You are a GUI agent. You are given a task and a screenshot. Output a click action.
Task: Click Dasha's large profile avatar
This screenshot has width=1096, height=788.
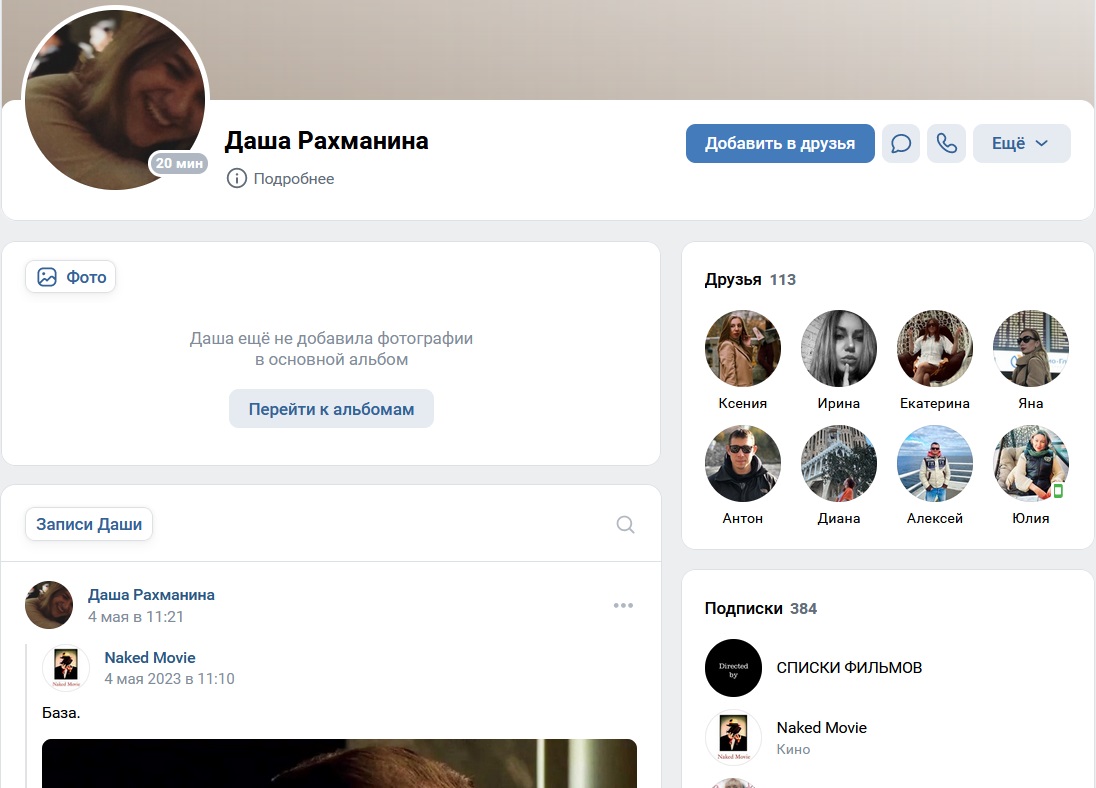click(x=115, y=98)
